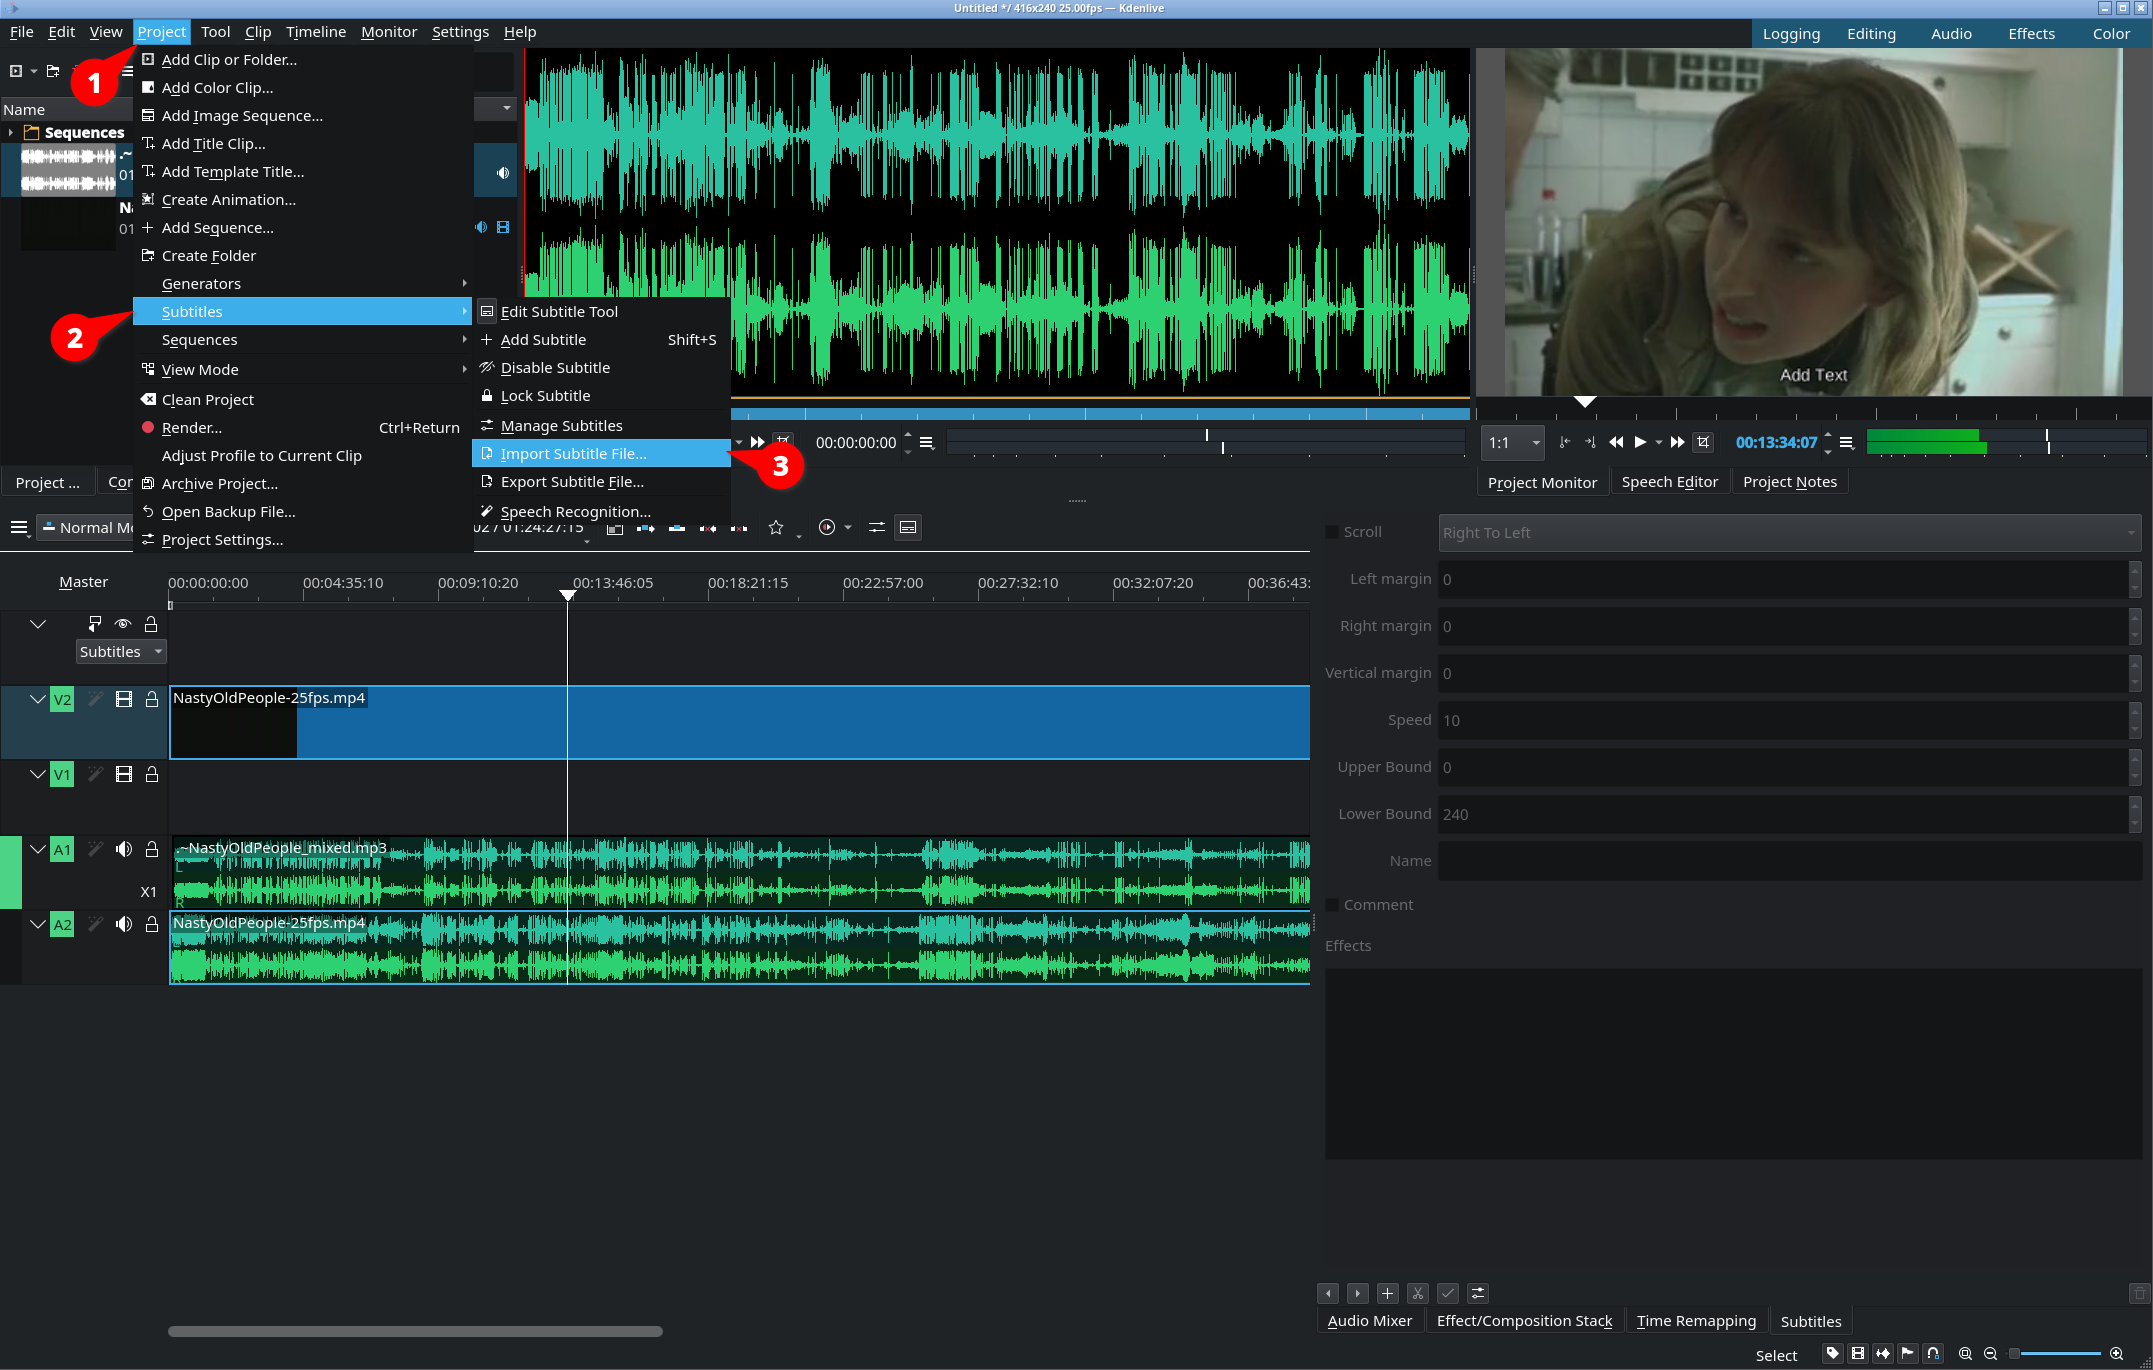Viewport: 2153px width, 1370px height.
Task: Mute audio track A1 speaker icon
Action: [123, 849]
